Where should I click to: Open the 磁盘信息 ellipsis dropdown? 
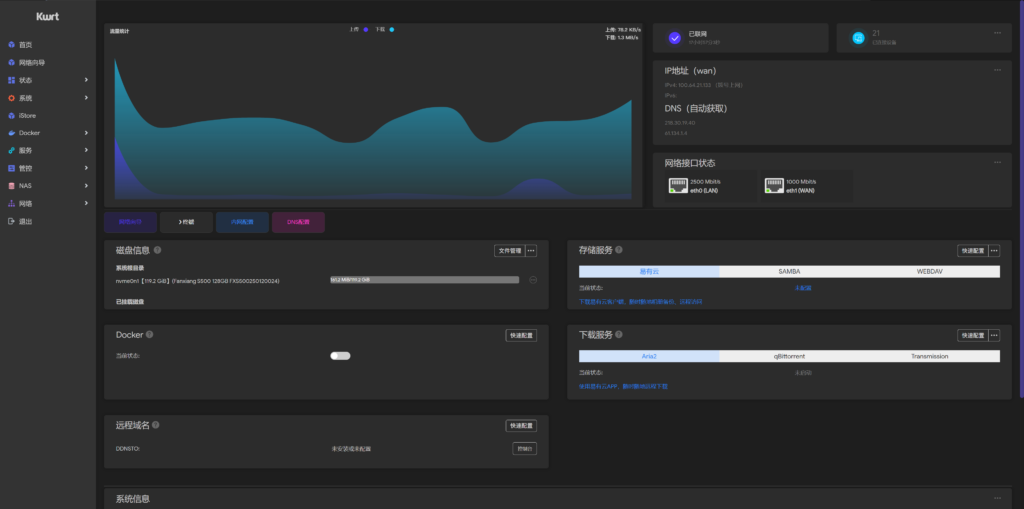pos(531,250)
